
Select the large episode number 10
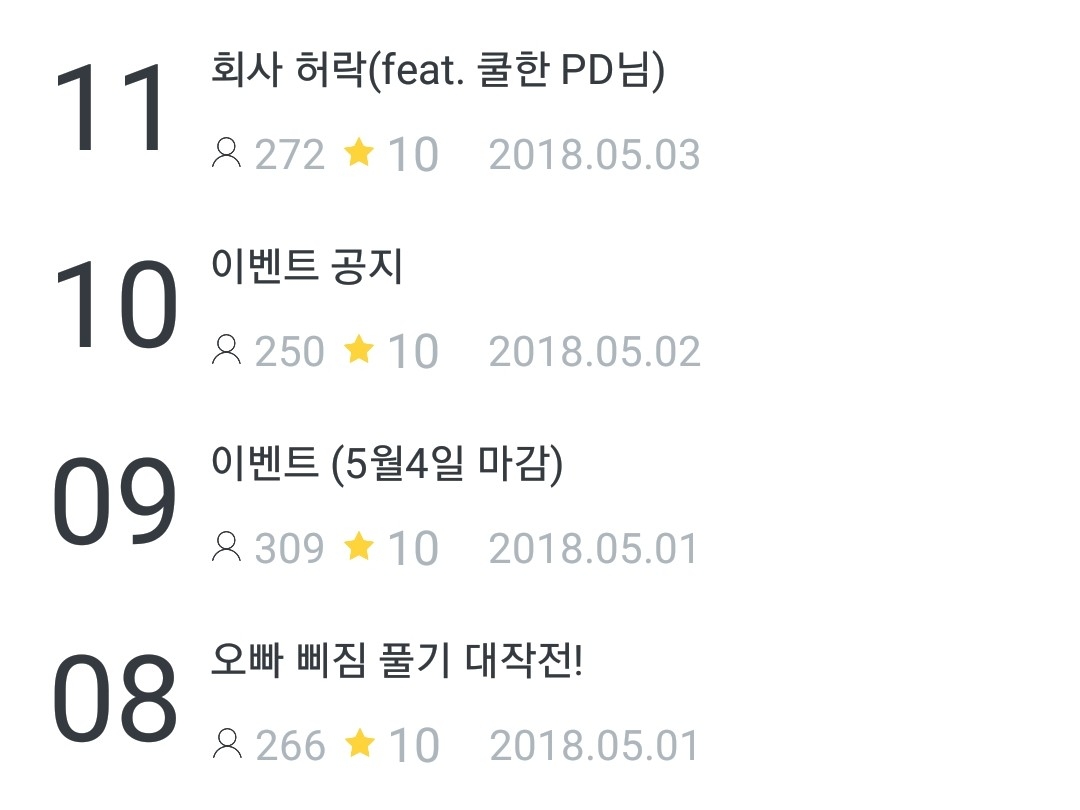pos(113,306)
